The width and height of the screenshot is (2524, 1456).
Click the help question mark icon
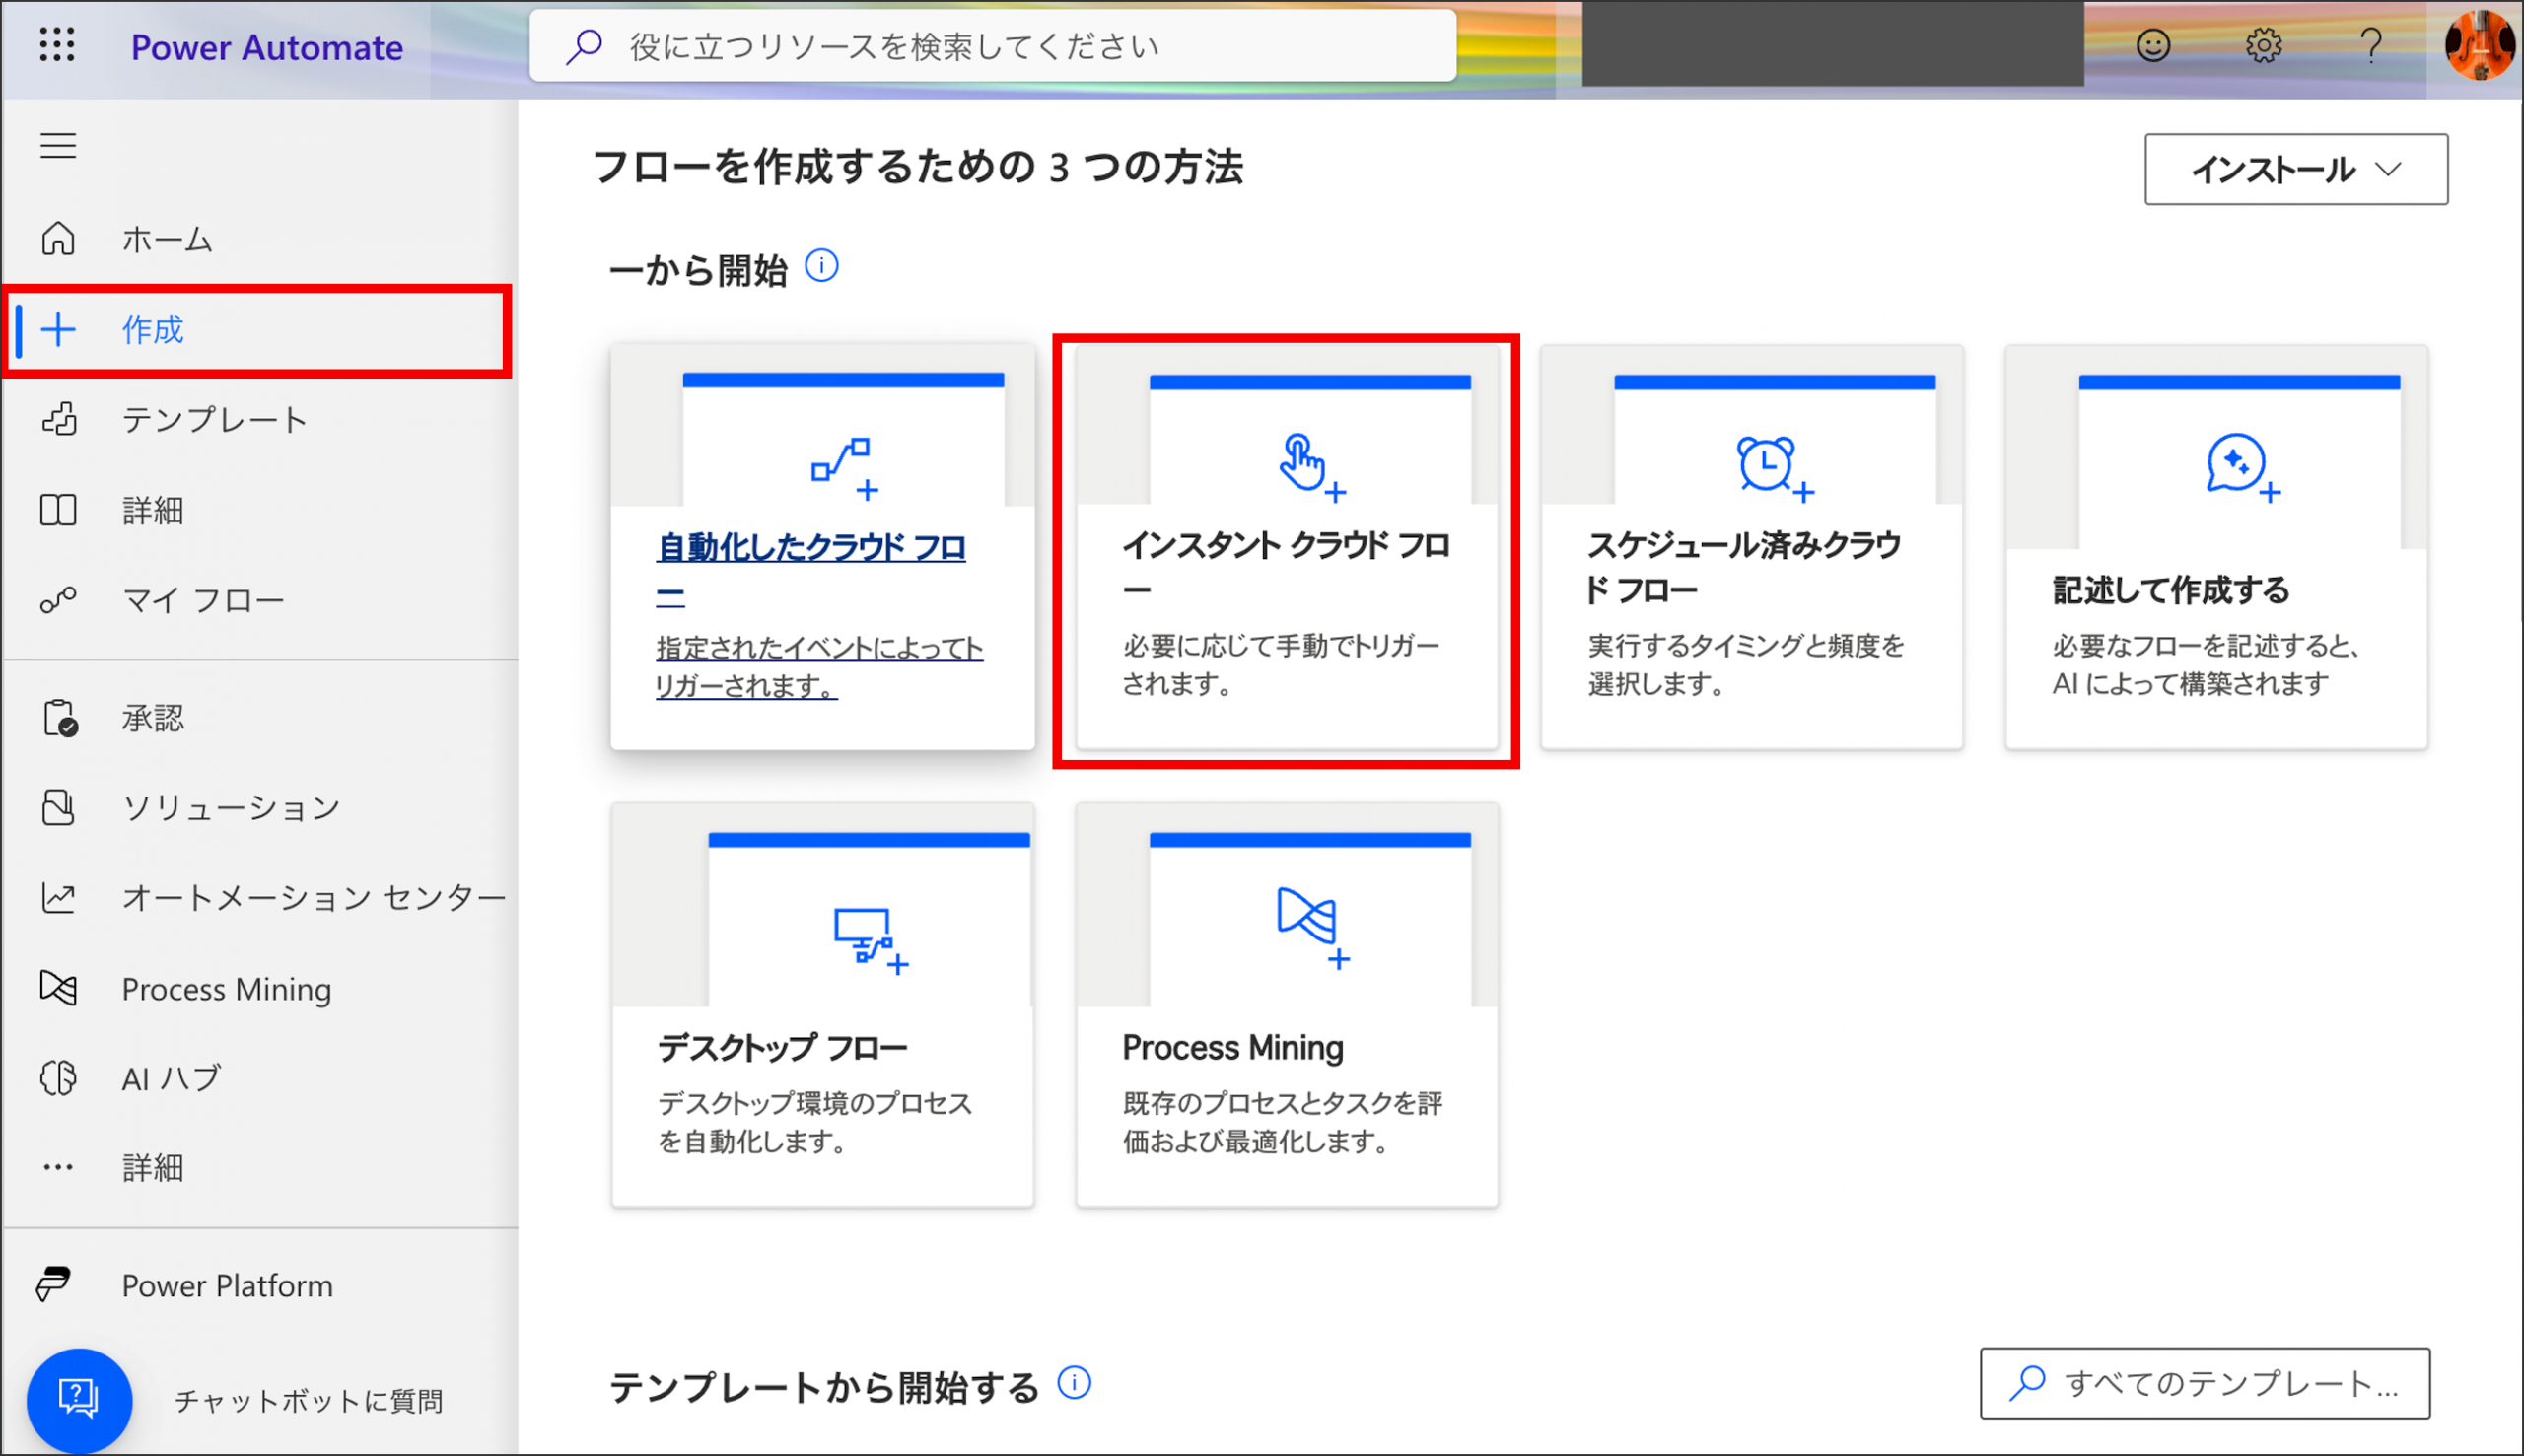pyautogui.click(x=2370, y=45)
